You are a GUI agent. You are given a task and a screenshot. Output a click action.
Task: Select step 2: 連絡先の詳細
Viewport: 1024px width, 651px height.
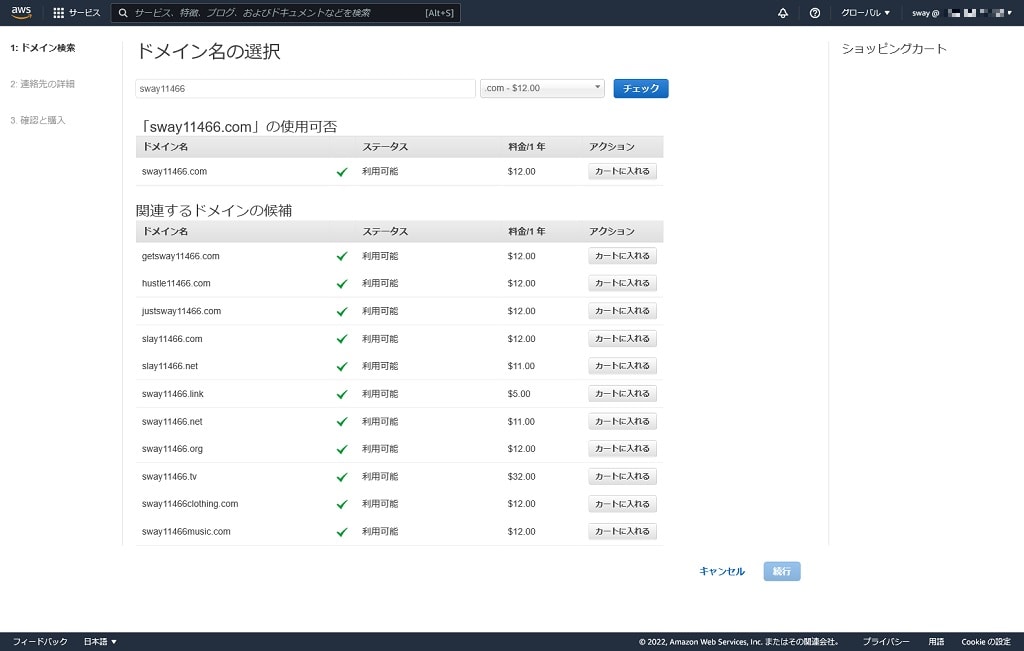pos(42,84)
